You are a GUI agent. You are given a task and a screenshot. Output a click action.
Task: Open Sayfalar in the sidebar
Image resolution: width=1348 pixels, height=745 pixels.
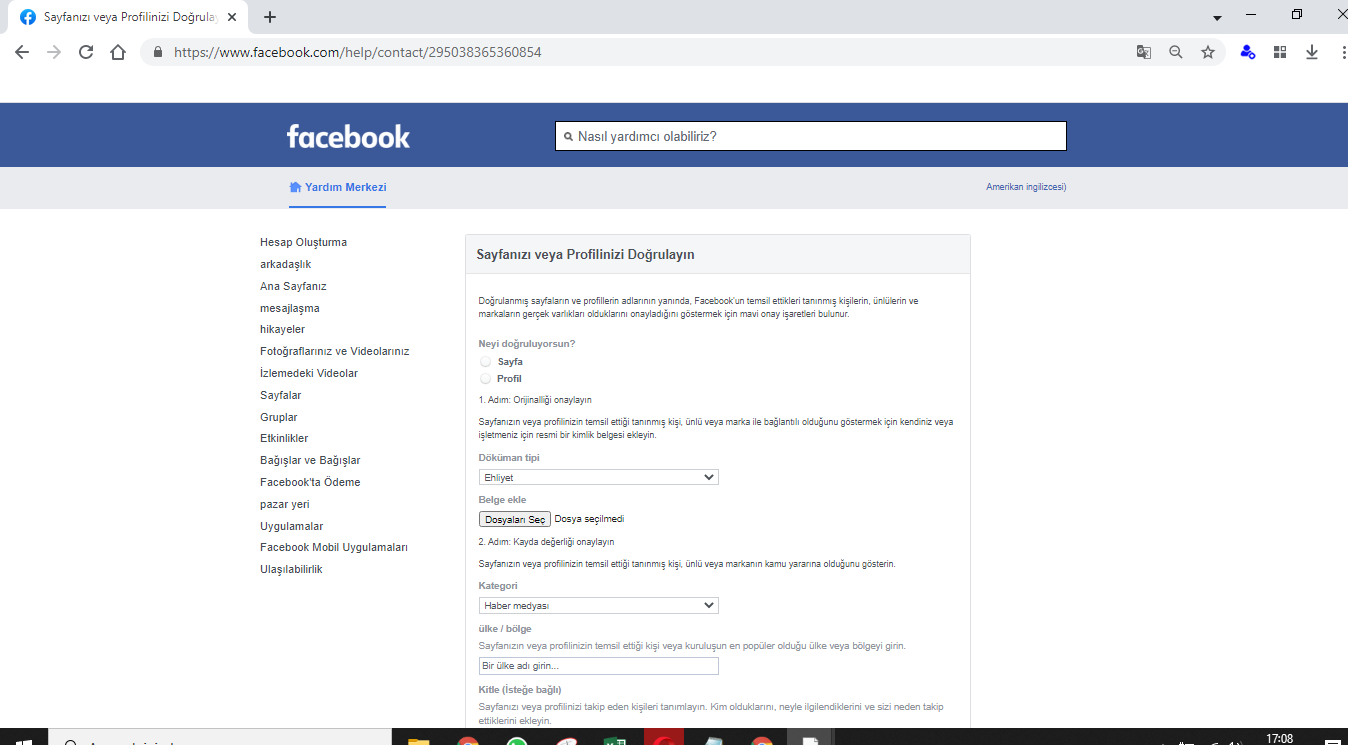pyautogui.click(x=280, y=395)
